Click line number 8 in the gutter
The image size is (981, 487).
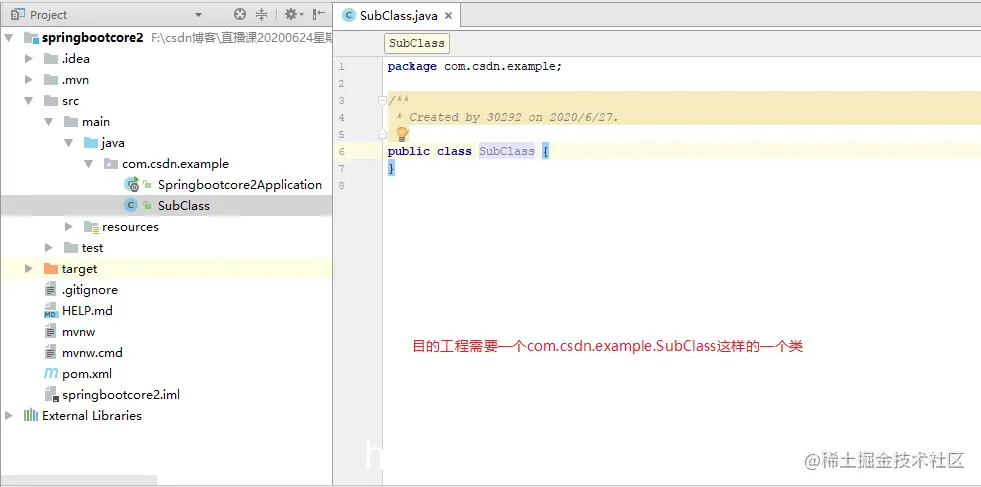click(x=341, y=185)
